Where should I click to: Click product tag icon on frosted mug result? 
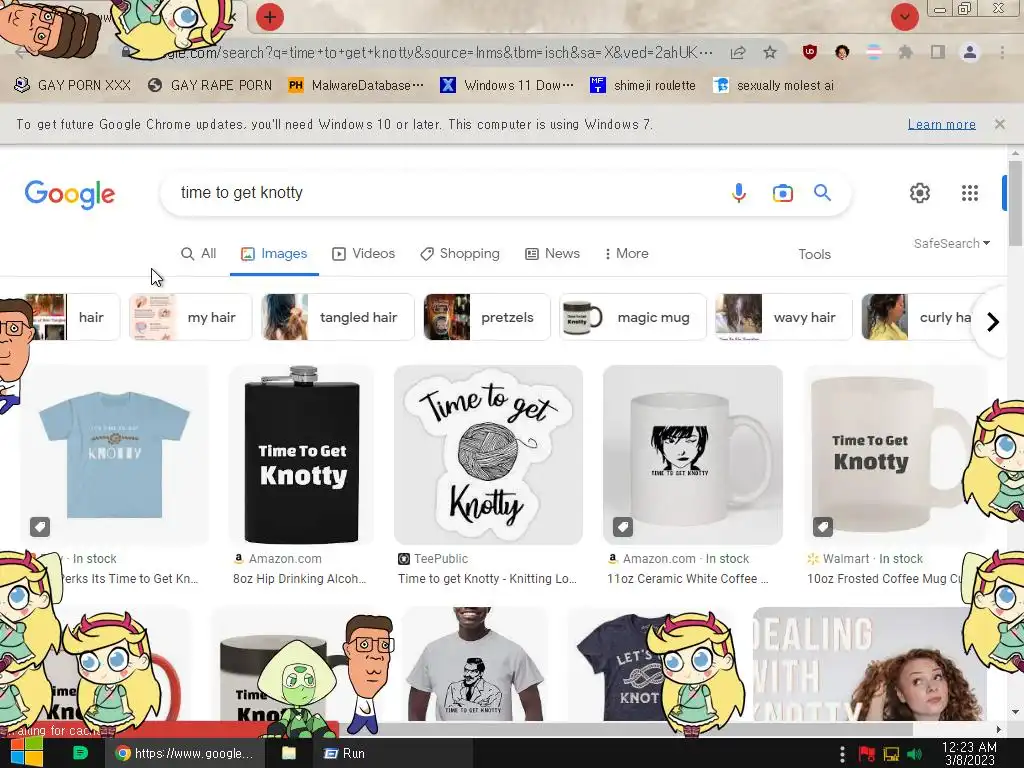coord(822,526)
